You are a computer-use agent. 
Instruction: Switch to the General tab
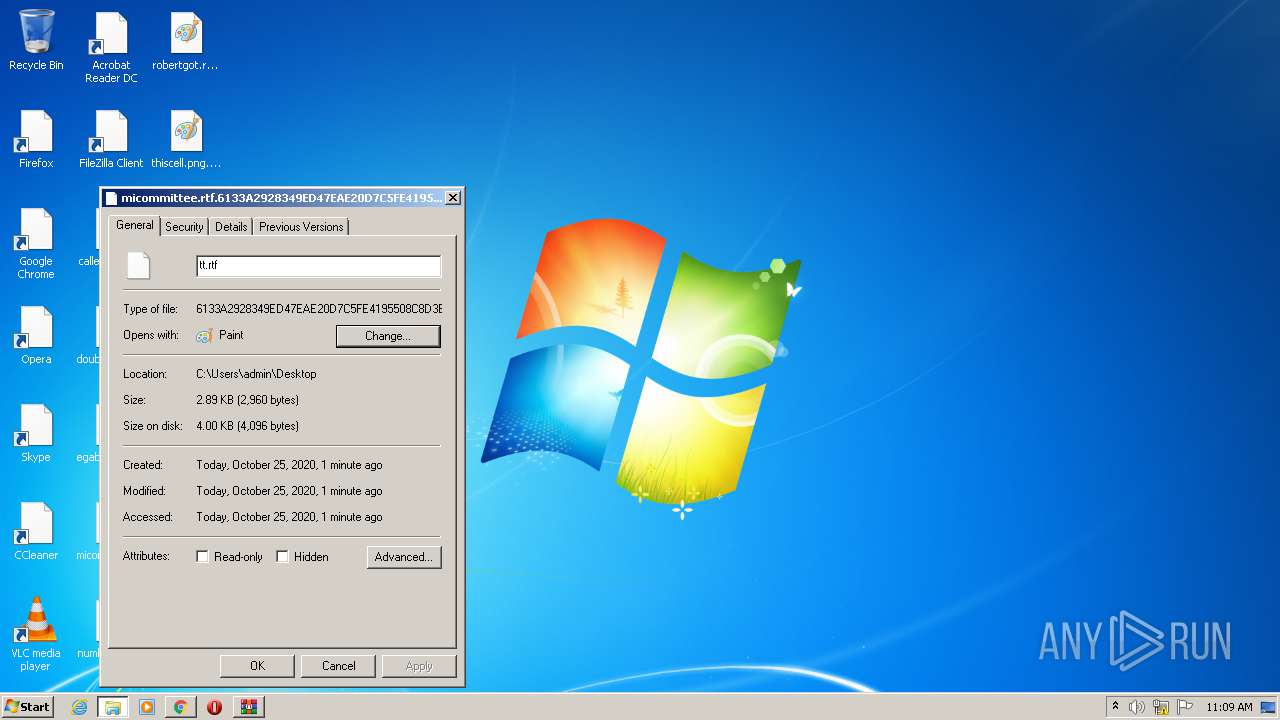135,226
